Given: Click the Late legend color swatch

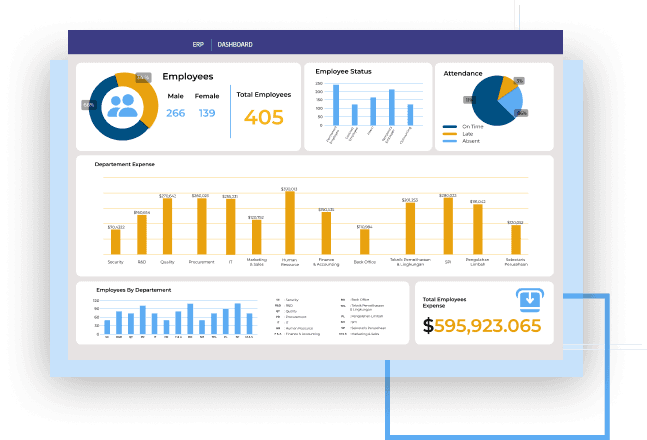Looking at the screenshot, I should [450, 134].
